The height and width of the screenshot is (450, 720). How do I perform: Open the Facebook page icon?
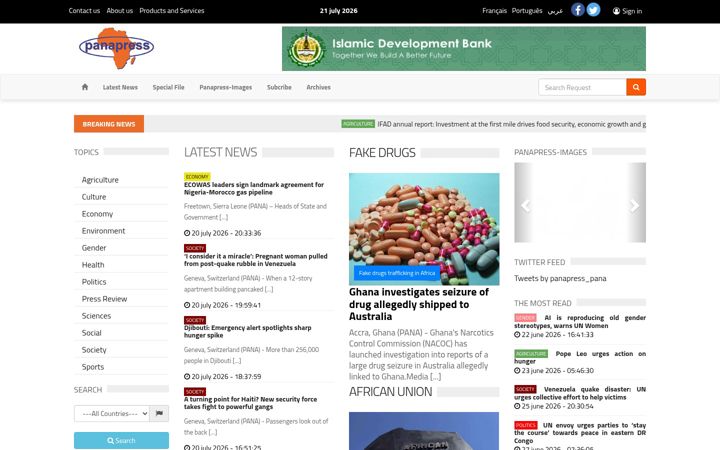578,10
